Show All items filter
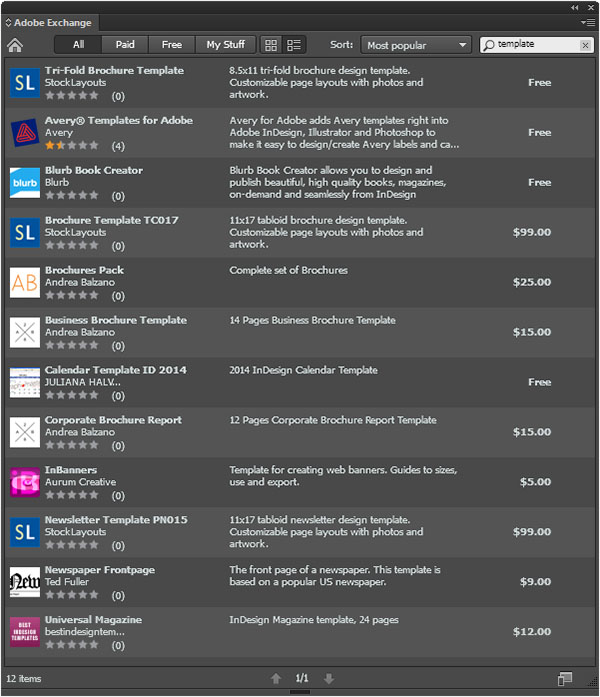 78,45
